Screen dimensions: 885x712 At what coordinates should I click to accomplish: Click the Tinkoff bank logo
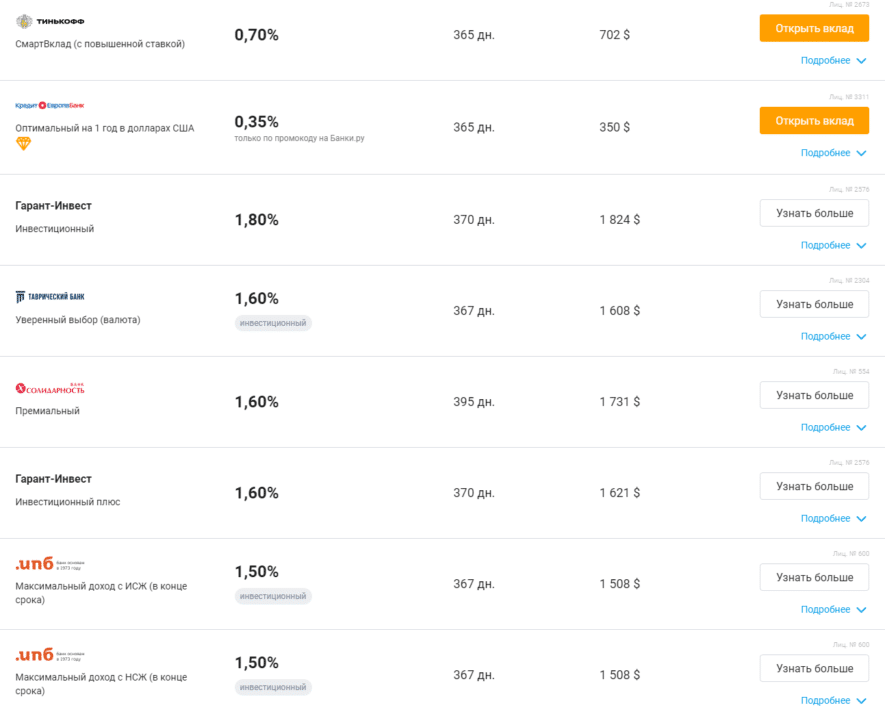[x=52, y=21]
